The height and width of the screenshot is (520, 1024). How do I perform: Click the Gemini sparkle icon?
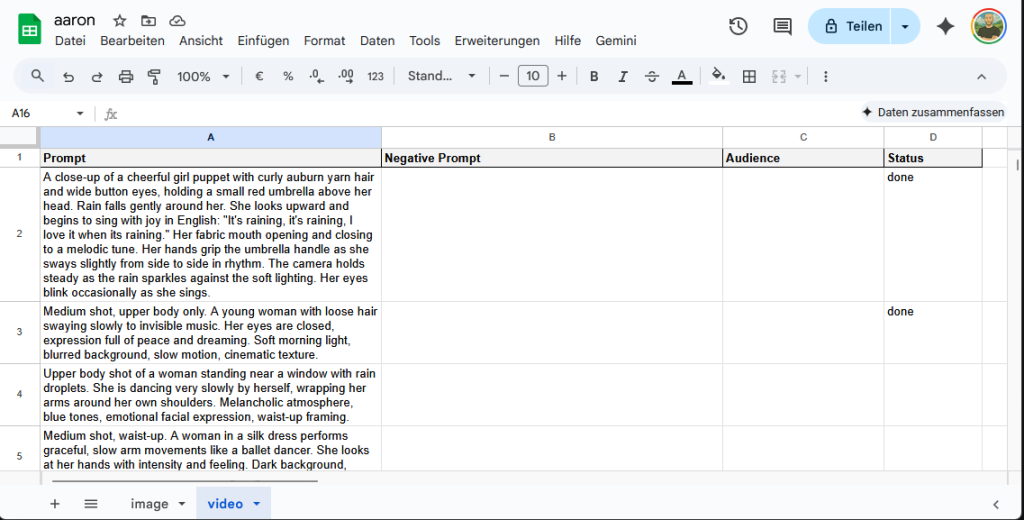945,27
